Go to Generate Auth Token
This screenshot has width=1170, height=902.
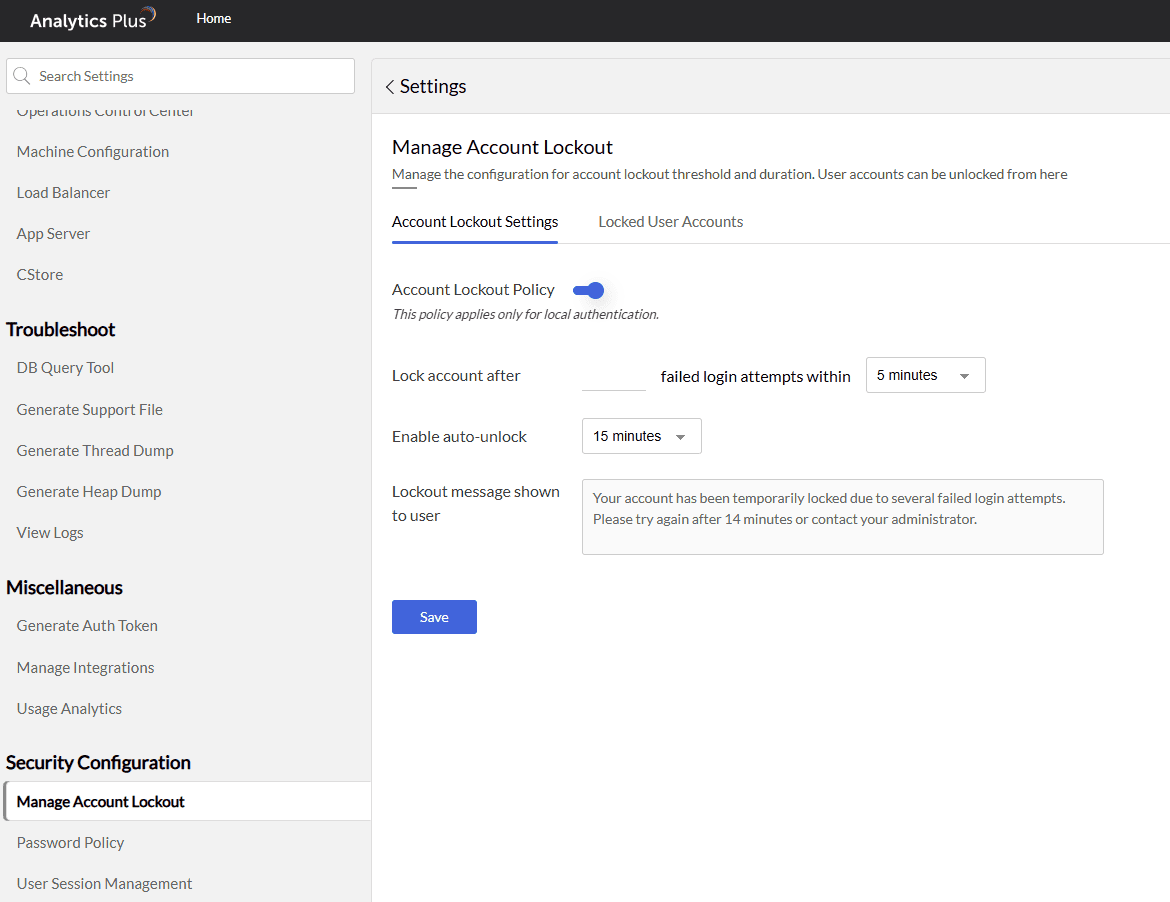click(87, 626)
